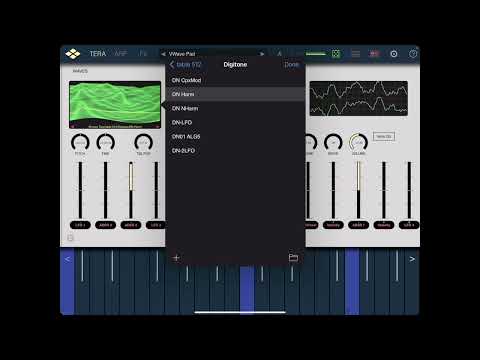This screenshot has width=480, height=360.
Task: Click the Digitone popup title
Action: (x=235, y=65)
